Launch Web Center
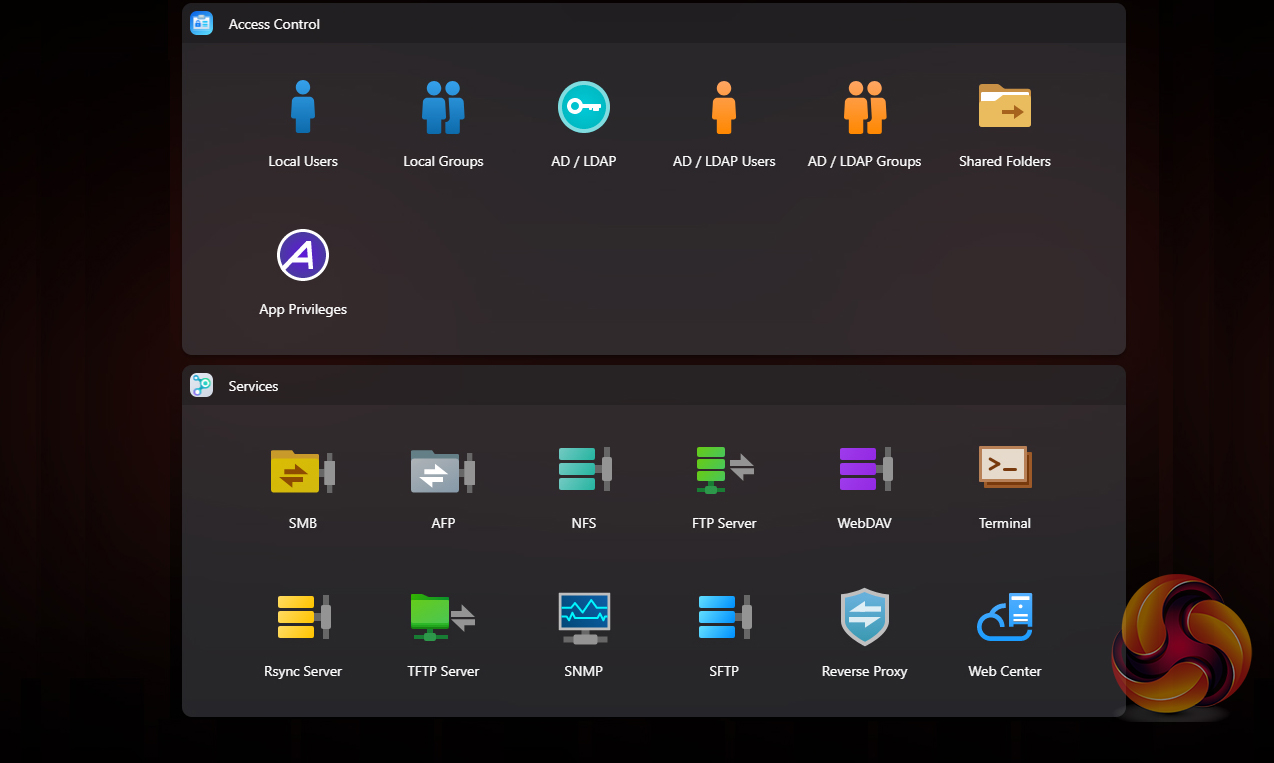 click(1004, 618)
